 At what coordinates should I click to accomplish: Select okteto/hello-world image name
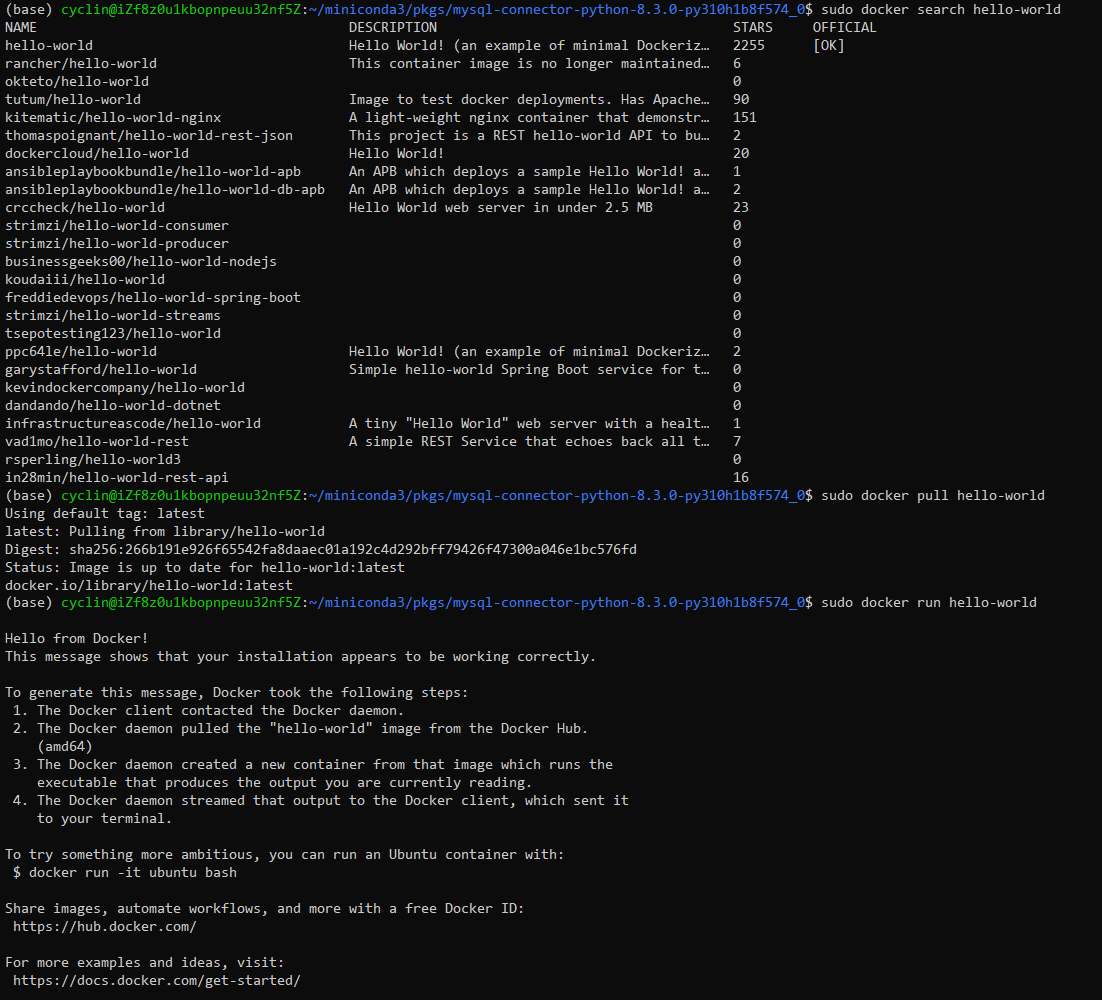[77, 82]
